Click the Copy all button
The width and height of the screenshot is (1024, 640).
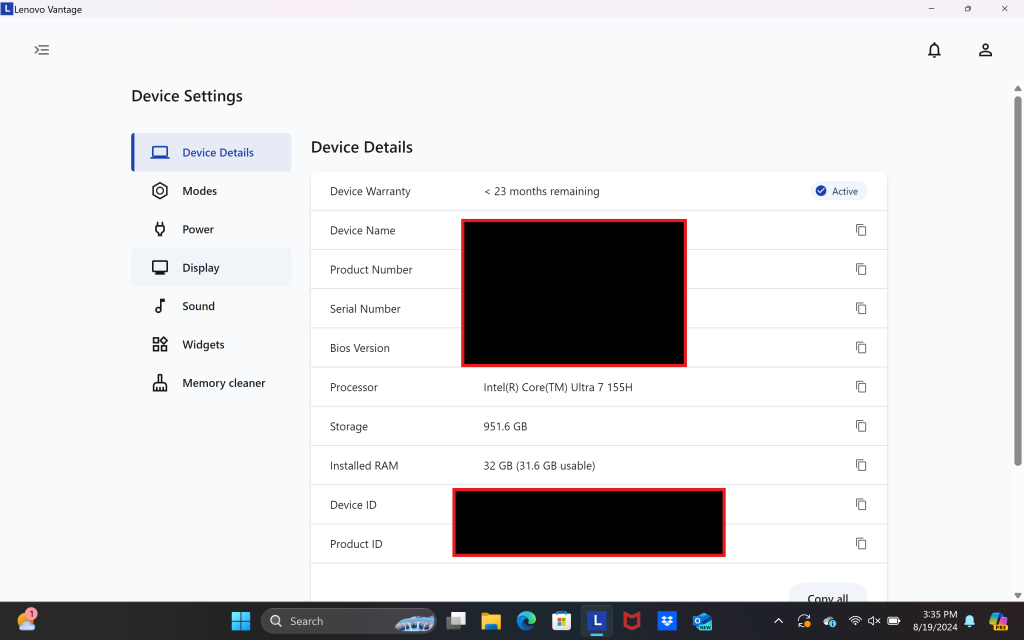click(x=827, y=593)
